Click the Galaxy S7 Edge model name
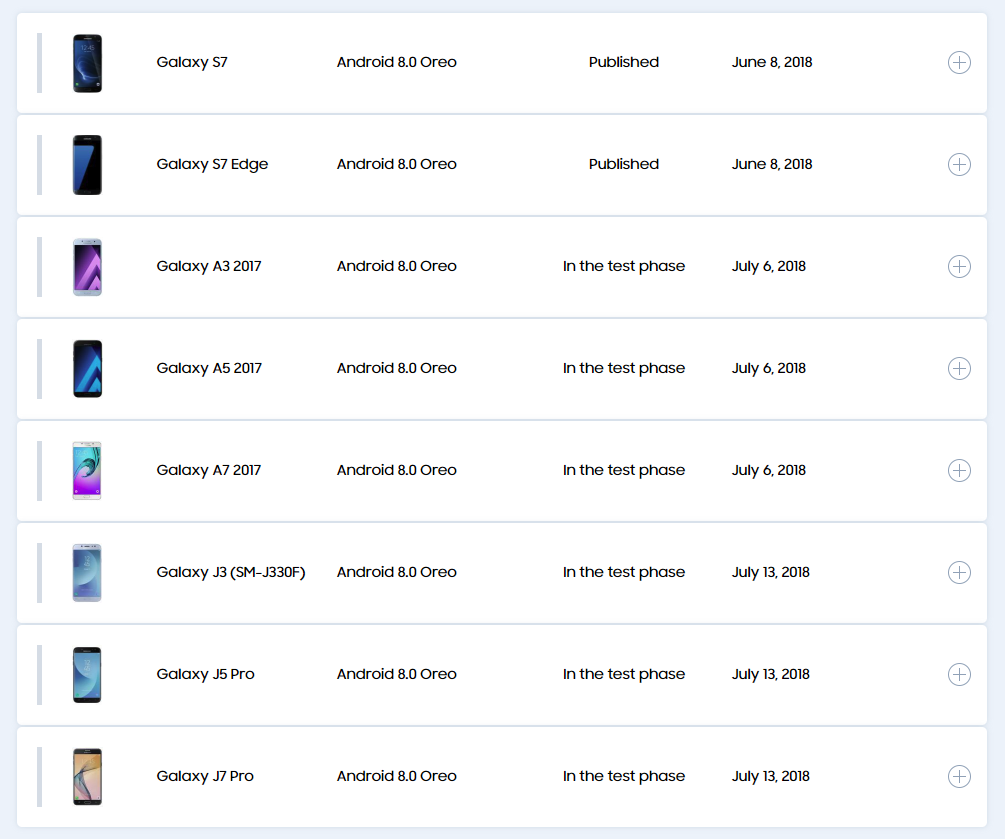This screenshot has width=1005, height=839. [x=212, y=164]
